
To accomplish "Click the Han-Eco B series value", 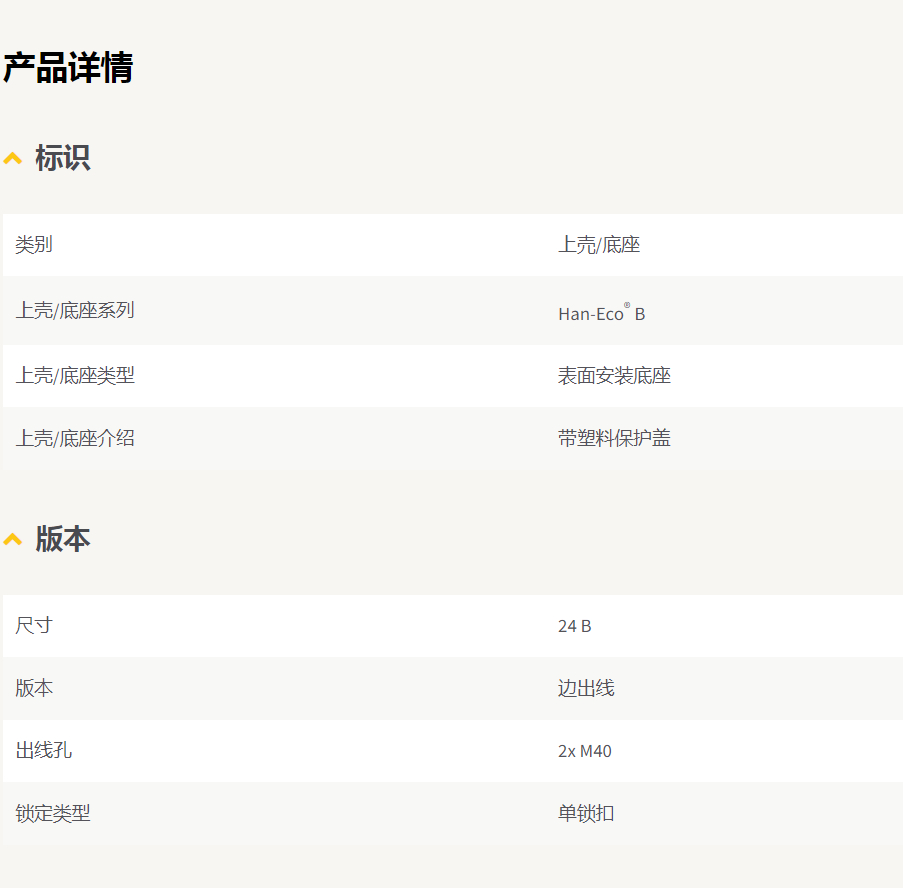I will (601, 313).
